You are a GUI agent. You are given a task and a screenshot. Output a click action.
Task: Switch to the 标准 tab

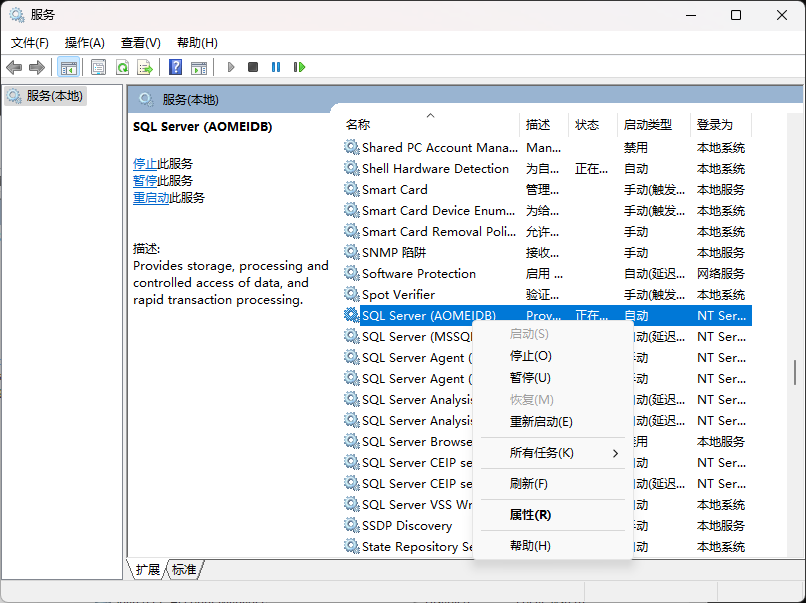(x=184, y=569)
